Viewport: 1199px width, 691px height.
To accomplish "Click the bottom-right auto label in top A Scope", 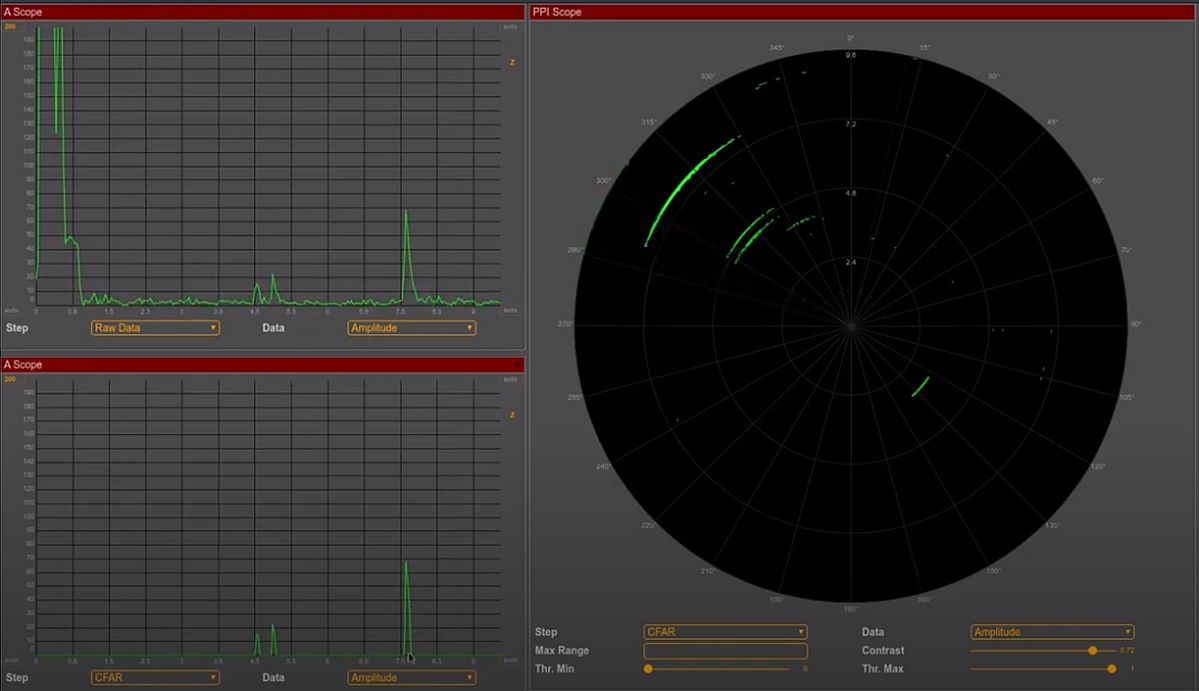I will (x=510, y=310).
